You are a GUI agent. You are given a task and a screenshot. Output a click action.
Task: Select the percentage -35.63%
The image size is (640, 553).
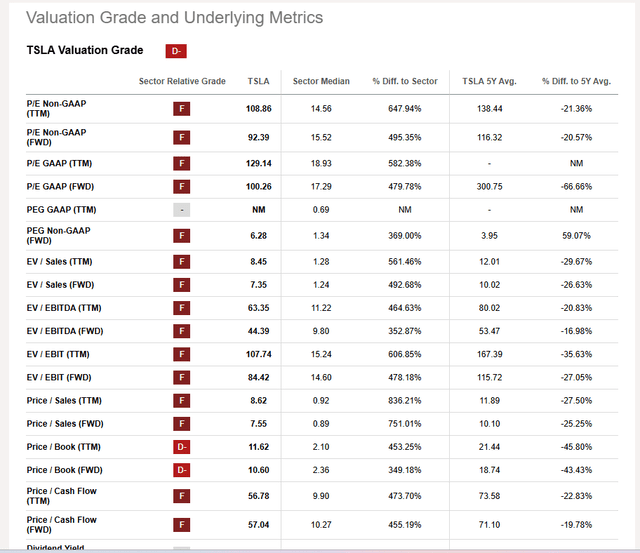576,354
